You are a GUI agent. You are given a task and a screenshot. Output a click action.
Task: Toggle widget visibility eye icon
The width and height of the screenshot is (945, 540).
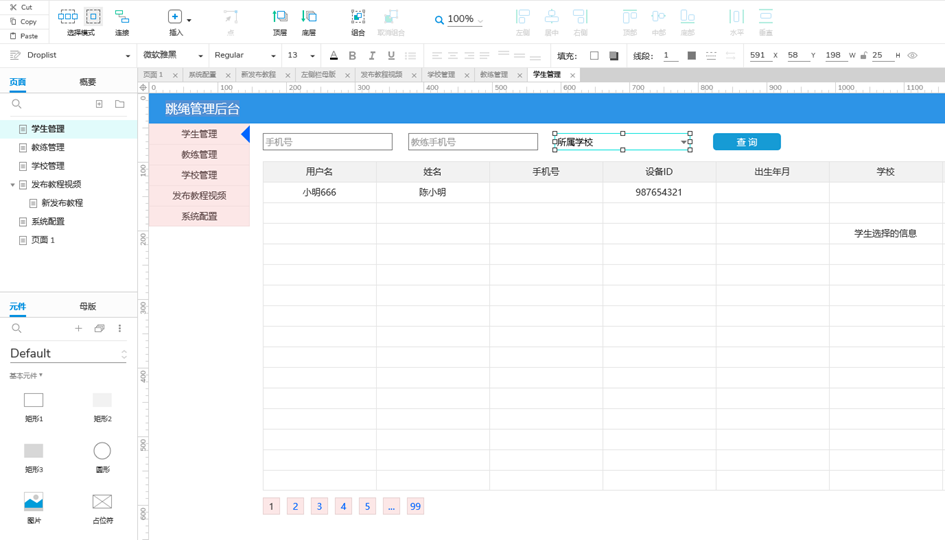[912, 55]
